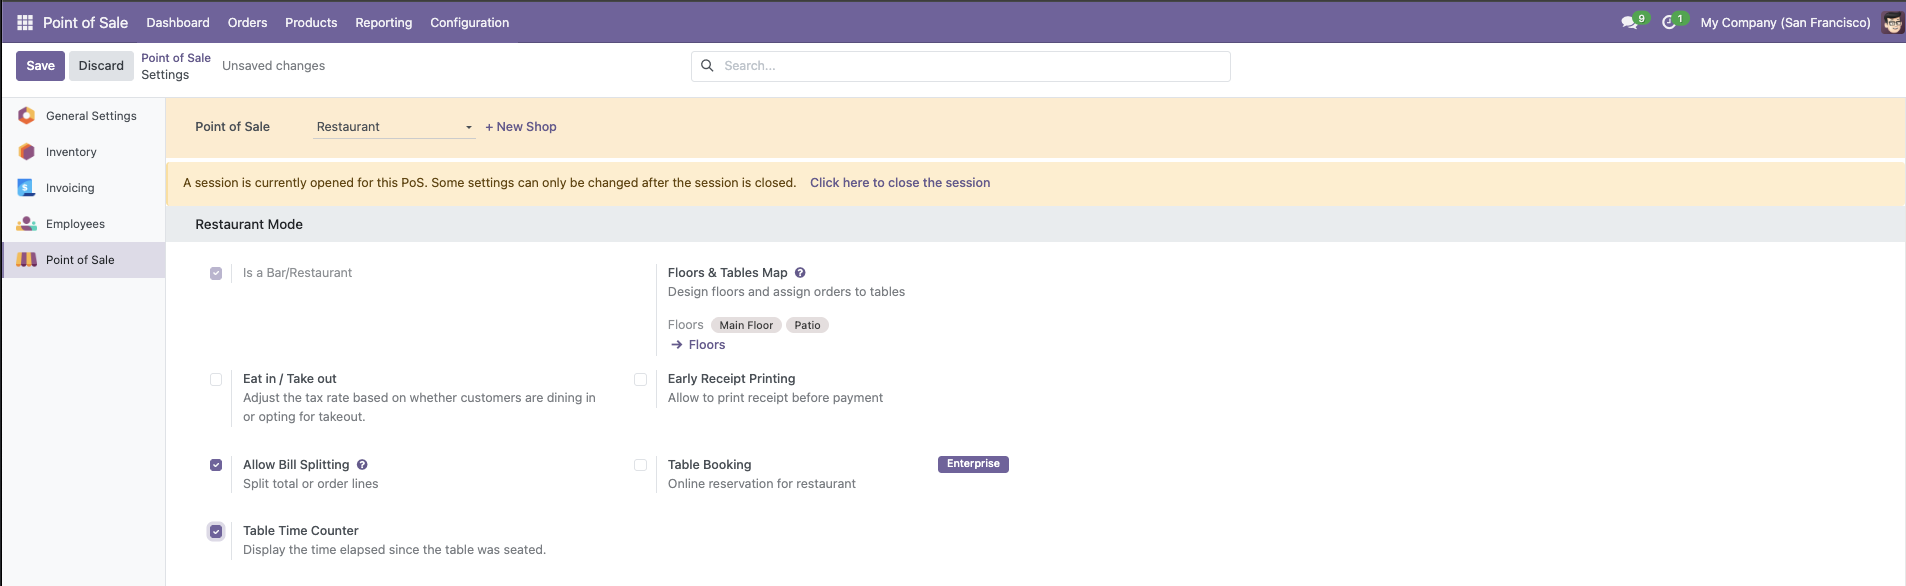Select Inventory in the sidebar
This screenshot has width=1906, height=586.
(84, 152)
